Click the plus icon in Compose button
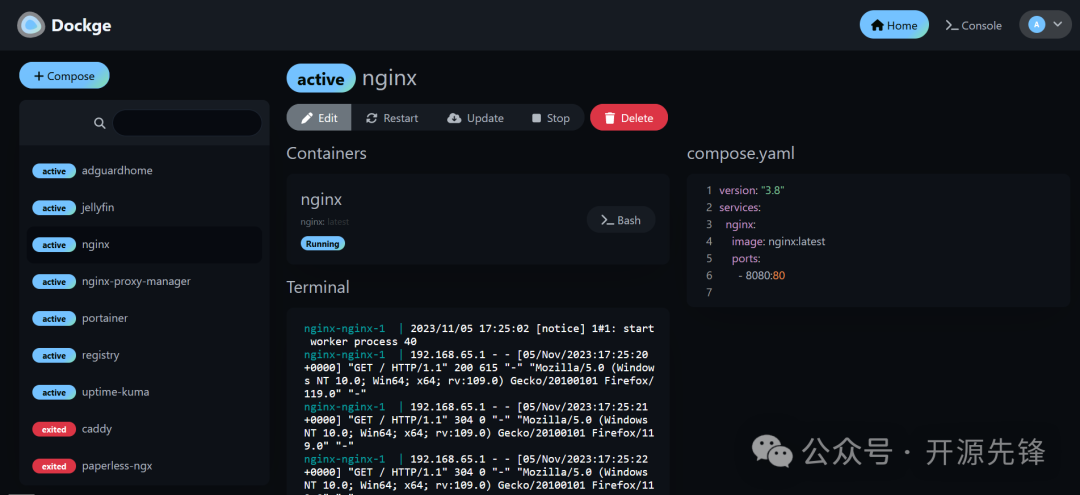 pyautogui.click(x=39, y=76)
